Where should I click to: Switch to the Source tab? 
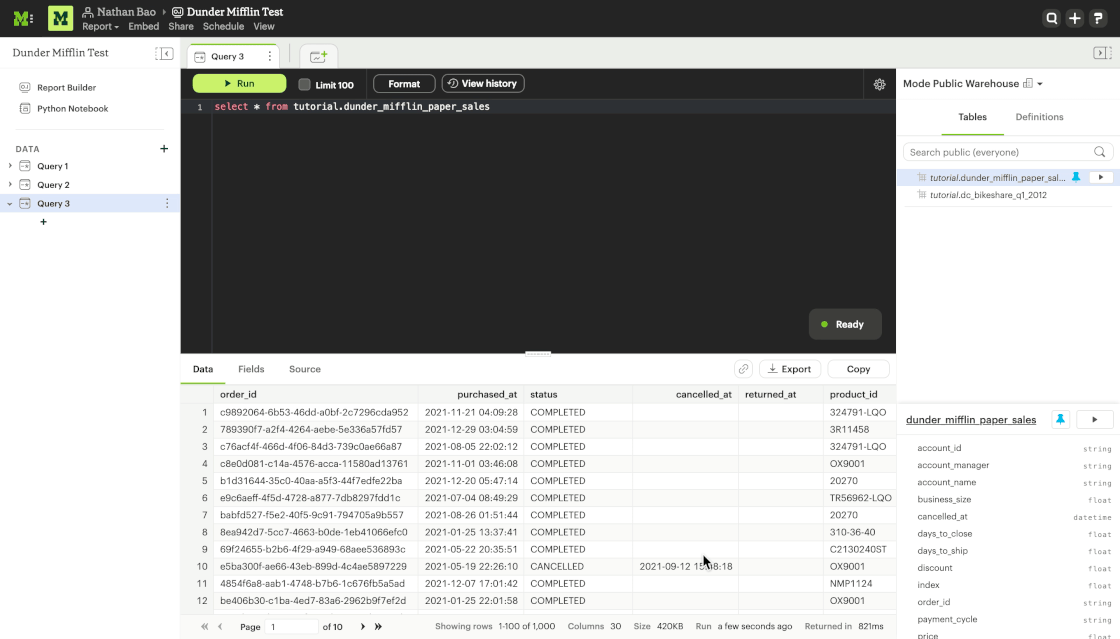coord(305,369)
